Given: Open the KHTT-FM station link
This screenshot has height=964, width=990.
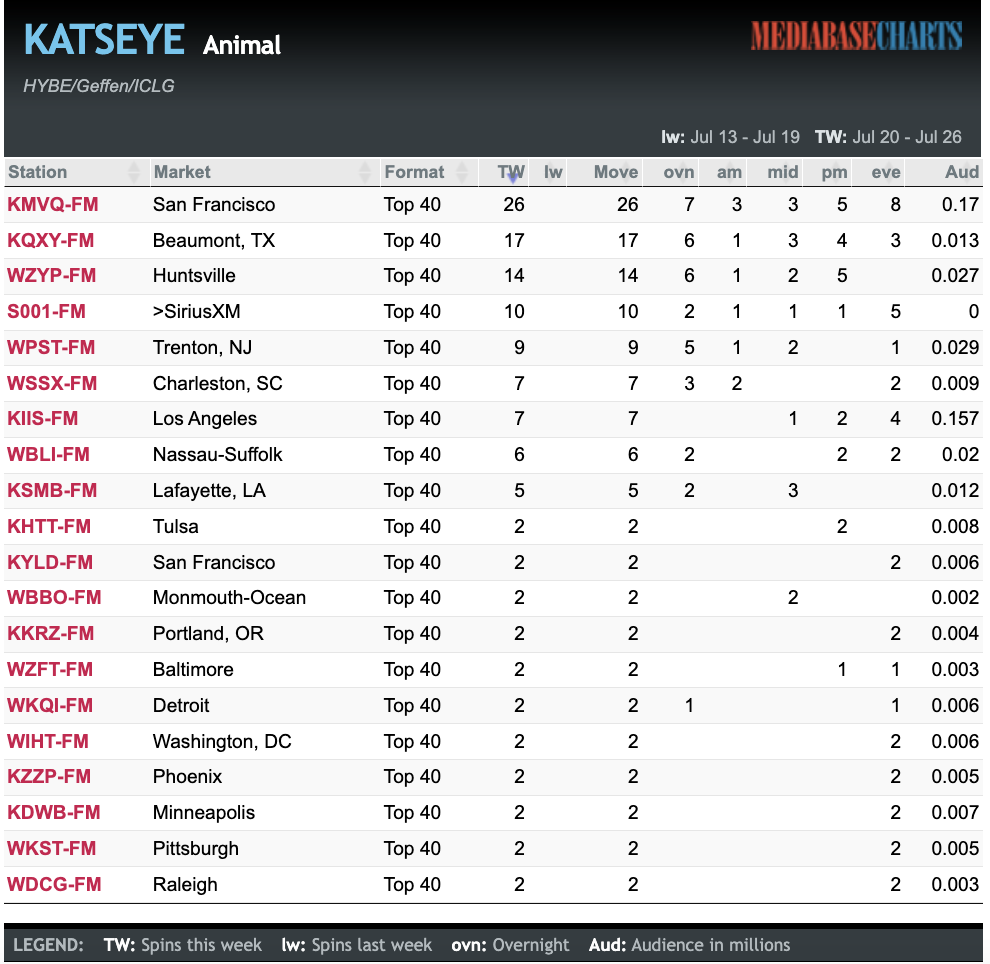Looking at the screenshot, I should [49, 527].
